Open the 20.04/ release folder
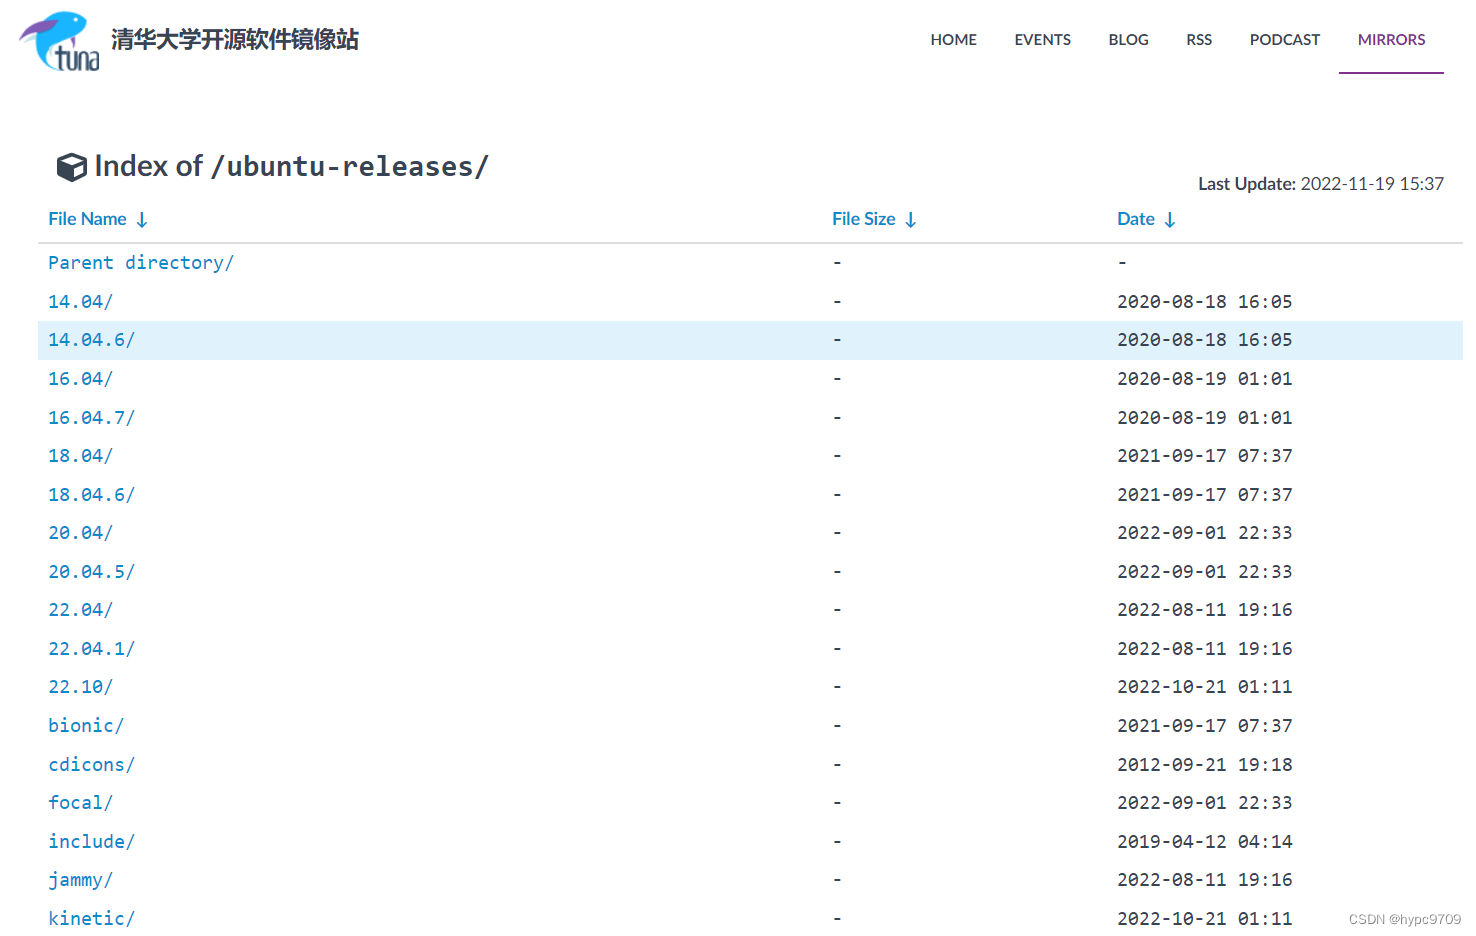Viewport: 1476px width, 936px height. 80,533
